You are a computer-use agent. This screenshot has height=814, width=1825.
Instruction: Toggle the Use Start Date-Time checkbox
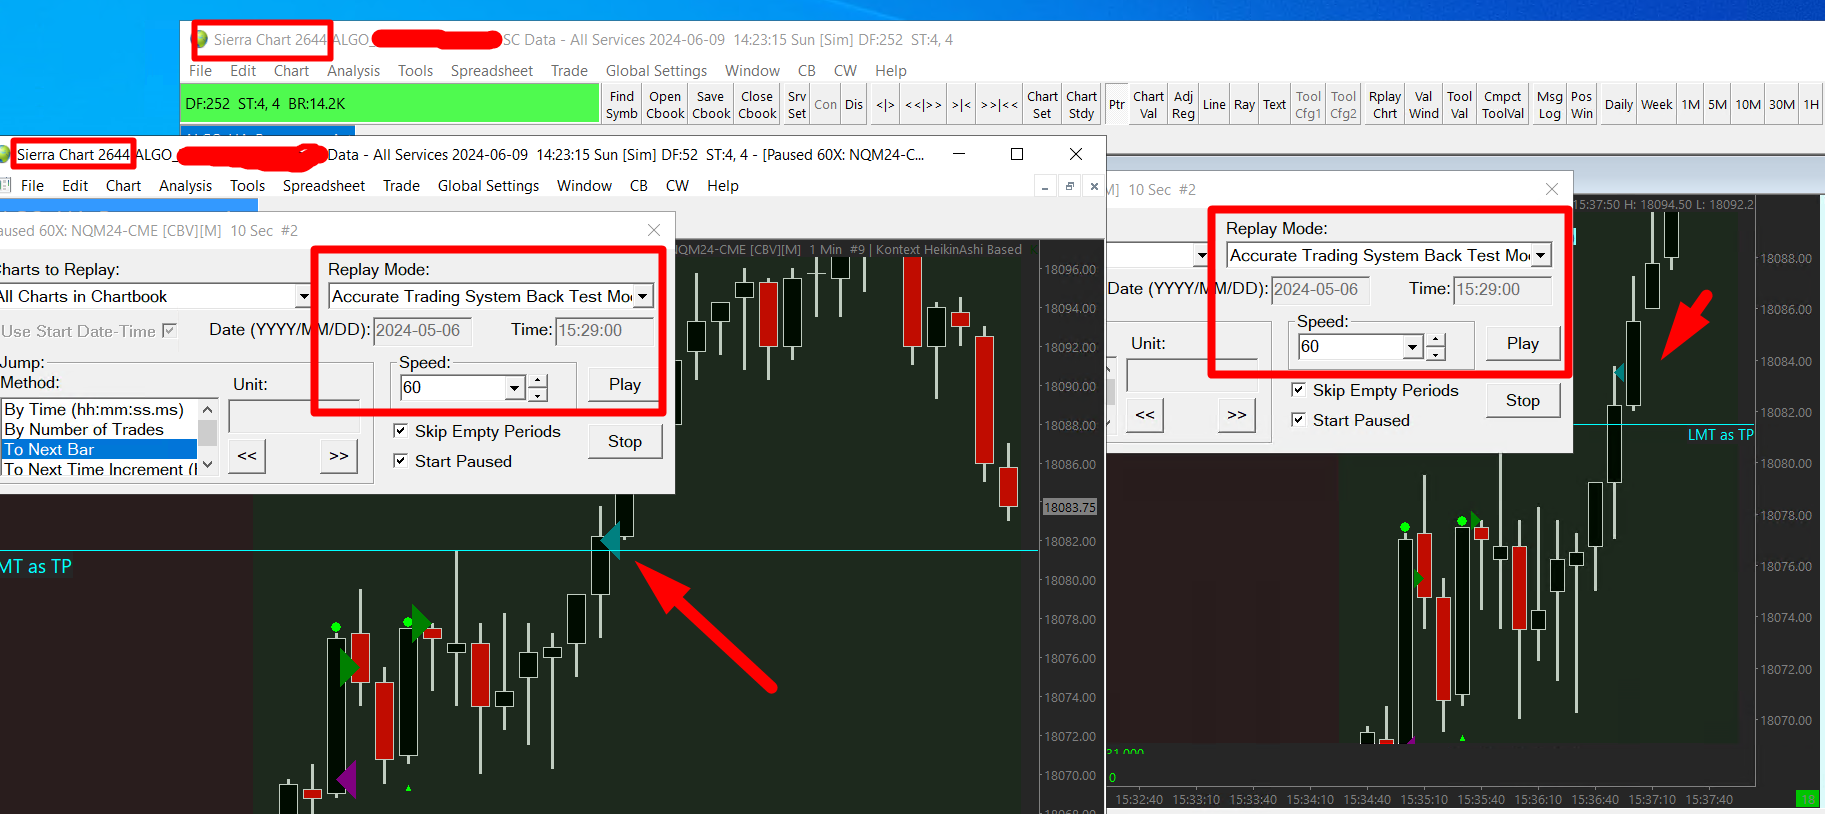[x=169, y=330]
